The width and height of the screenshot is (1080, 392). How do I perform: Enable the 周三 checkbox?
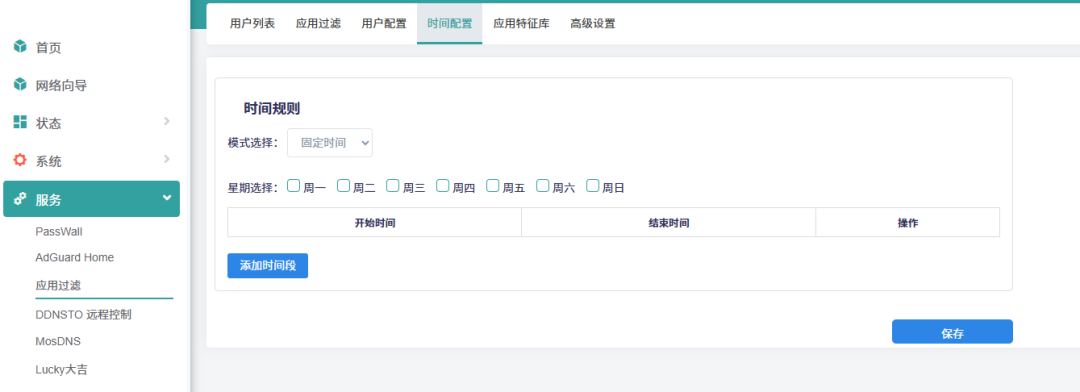point(393,185)
